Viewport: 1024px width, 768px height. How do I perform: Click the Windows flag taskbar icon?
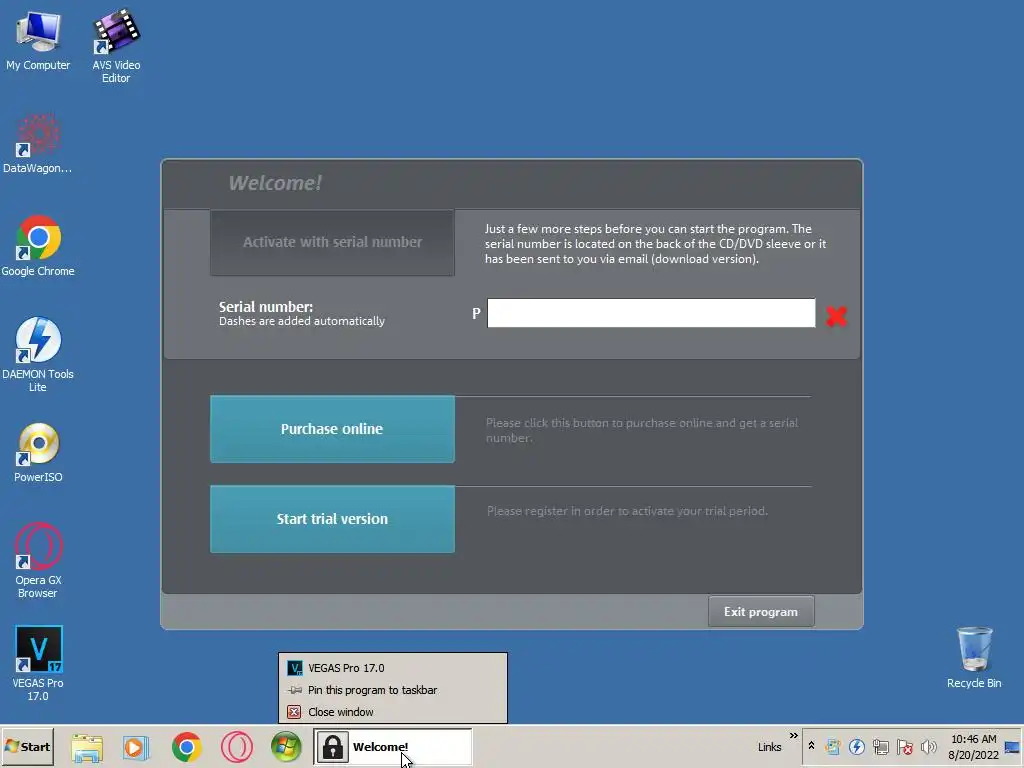tap(287, 748)
